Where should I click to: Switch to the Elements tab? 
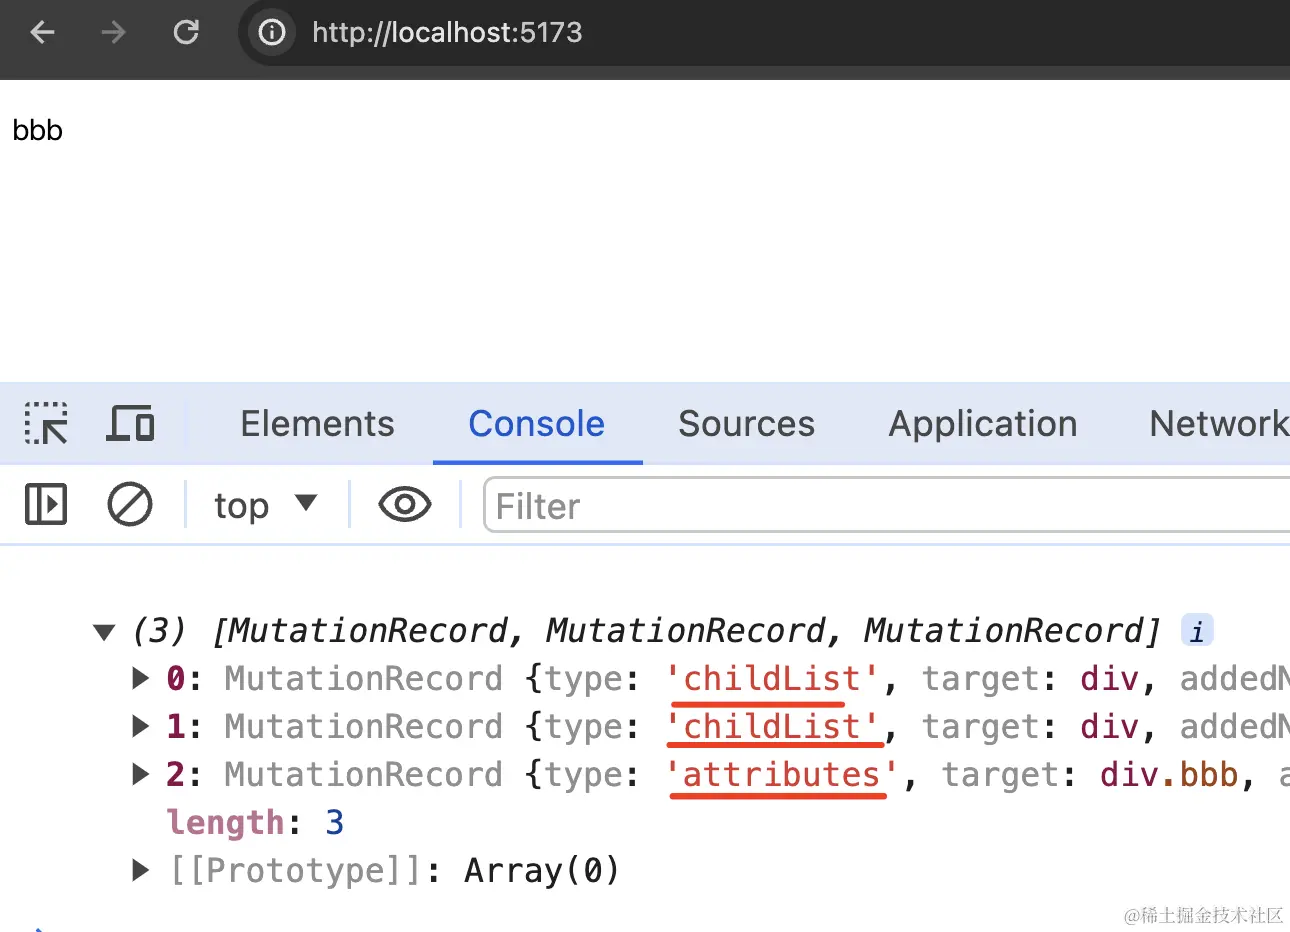click(318, 424)
